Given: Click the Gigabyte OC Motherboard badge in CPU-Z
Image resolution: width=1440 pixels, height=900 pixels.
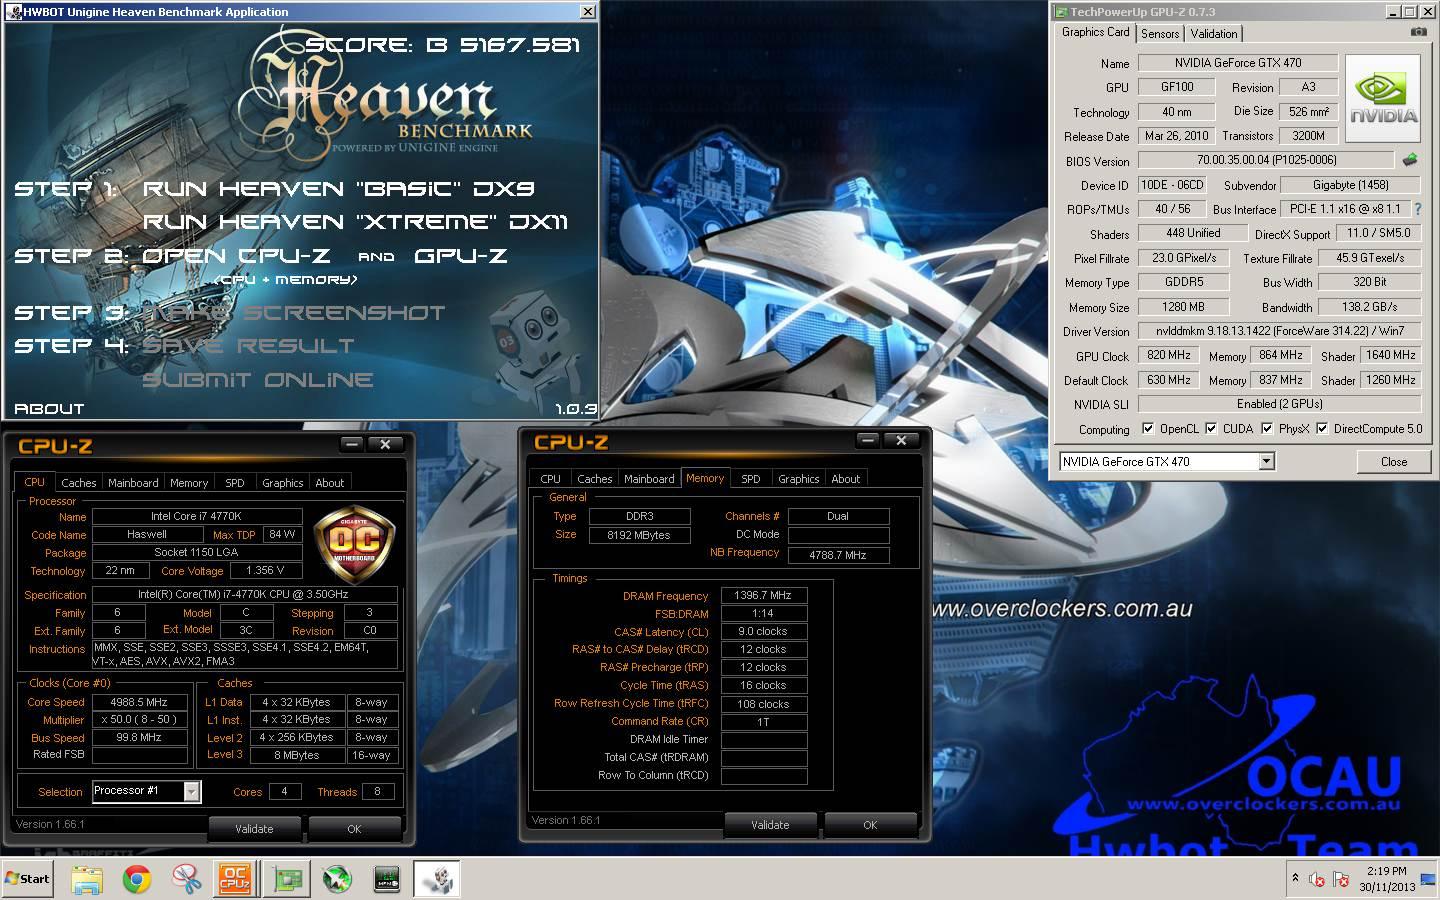Looking at the screenshot, I should tap(353, 545).
